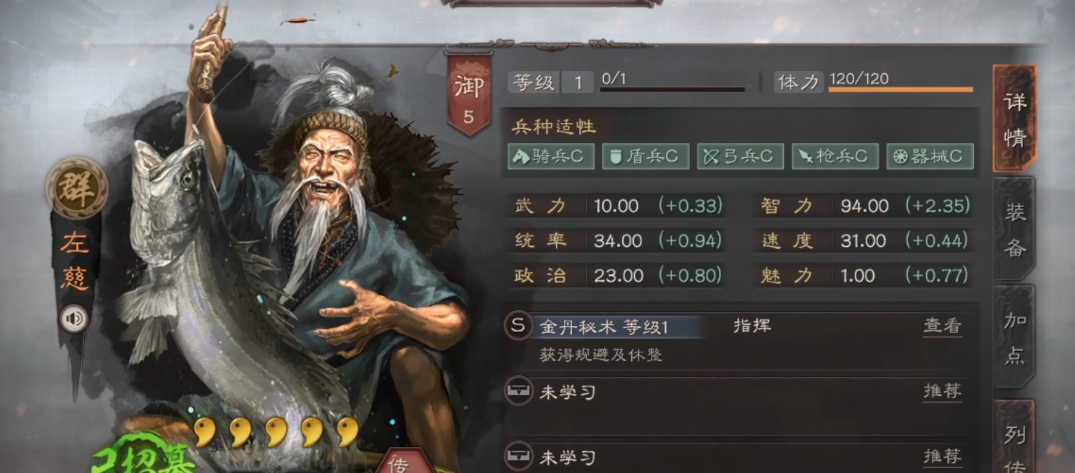Screen dimensions: 1075x473
Task: Open the 装备 equipment tab
Action: 1014,229
